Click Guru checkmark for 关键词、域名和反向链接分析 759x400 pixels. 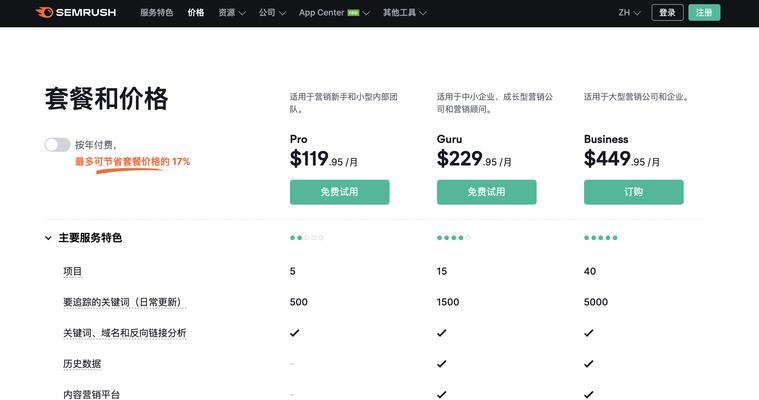click(441, 333)
